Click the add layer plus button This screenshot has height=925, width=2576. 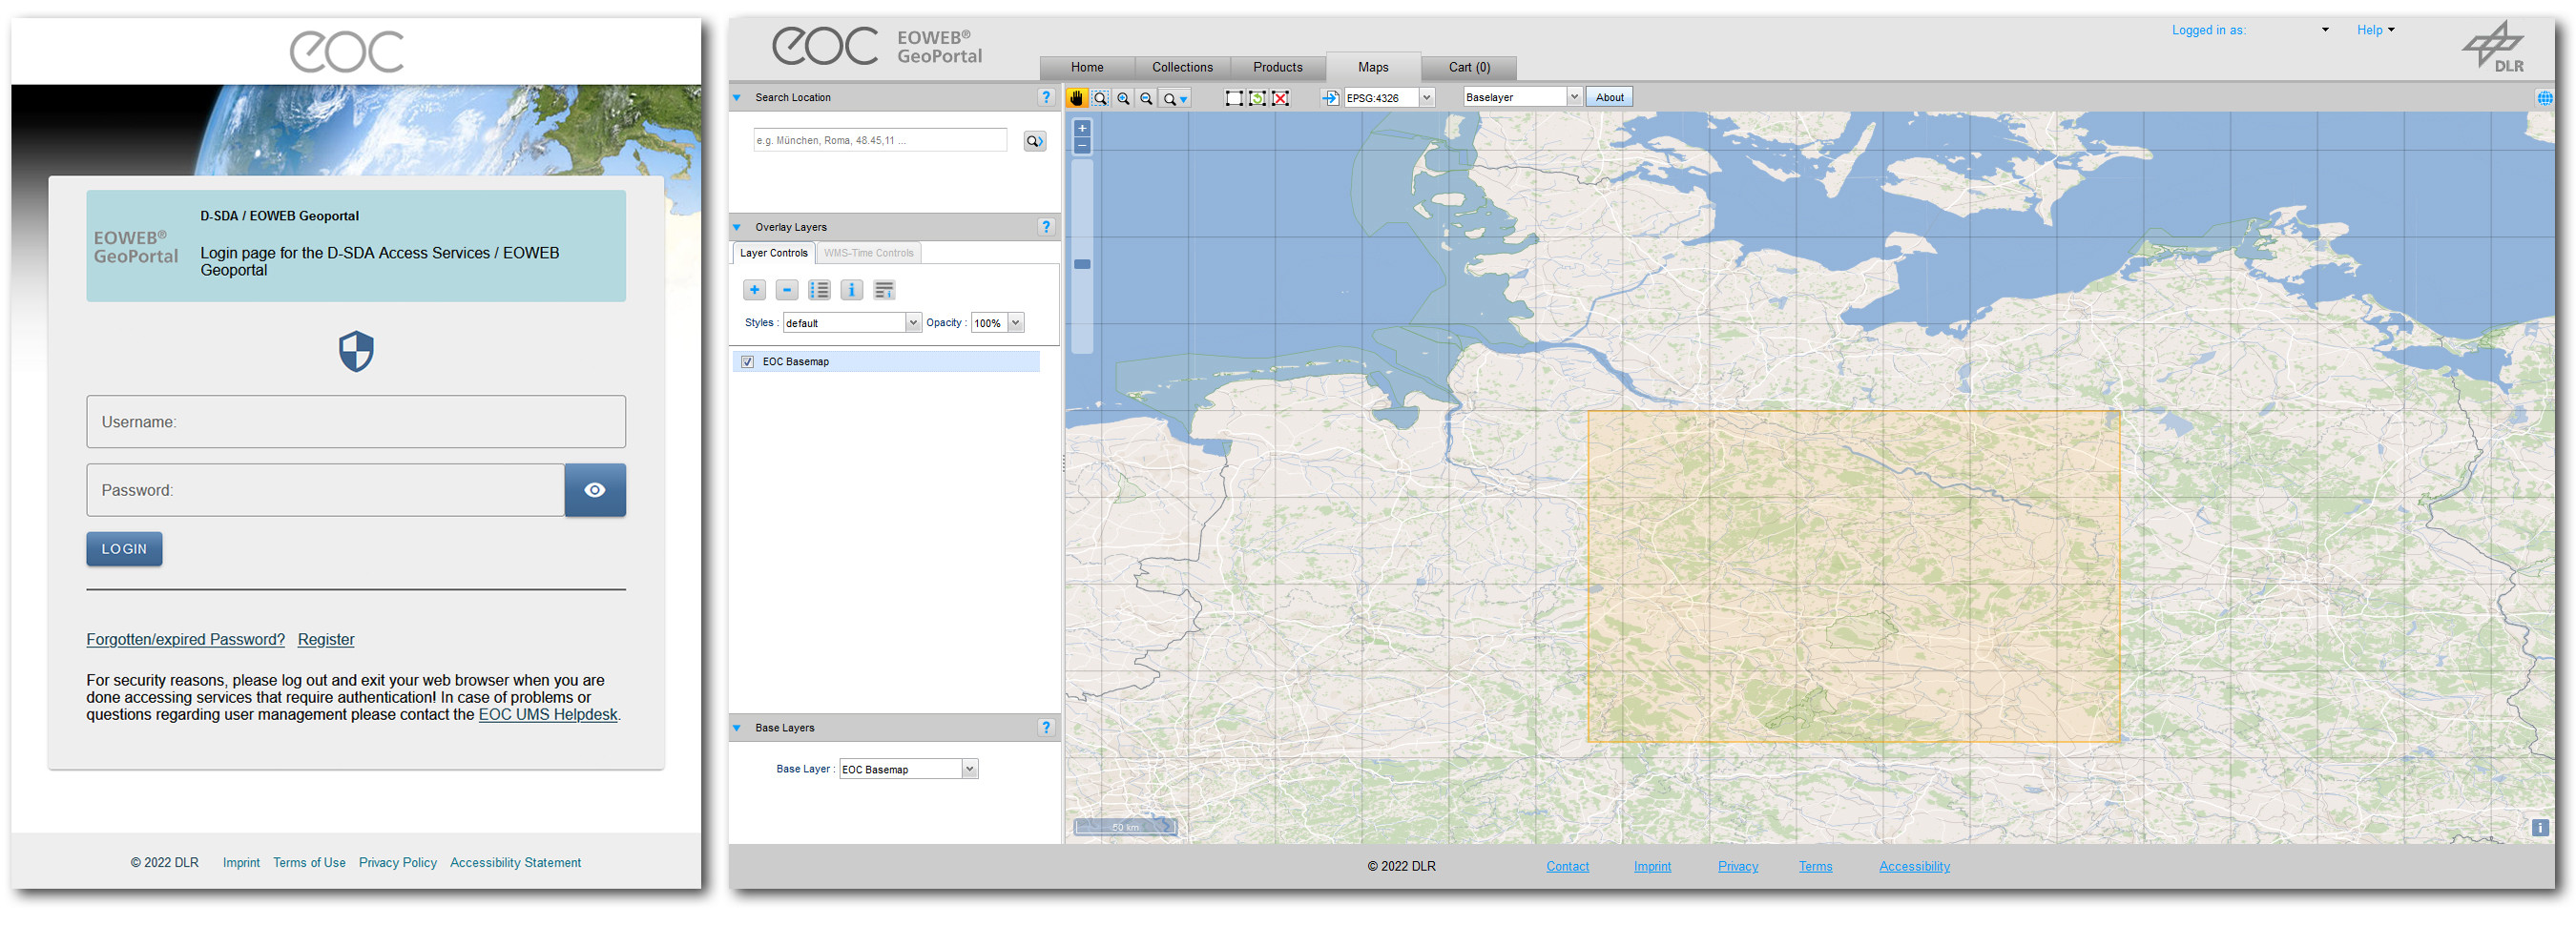click(x=755, y=290)
